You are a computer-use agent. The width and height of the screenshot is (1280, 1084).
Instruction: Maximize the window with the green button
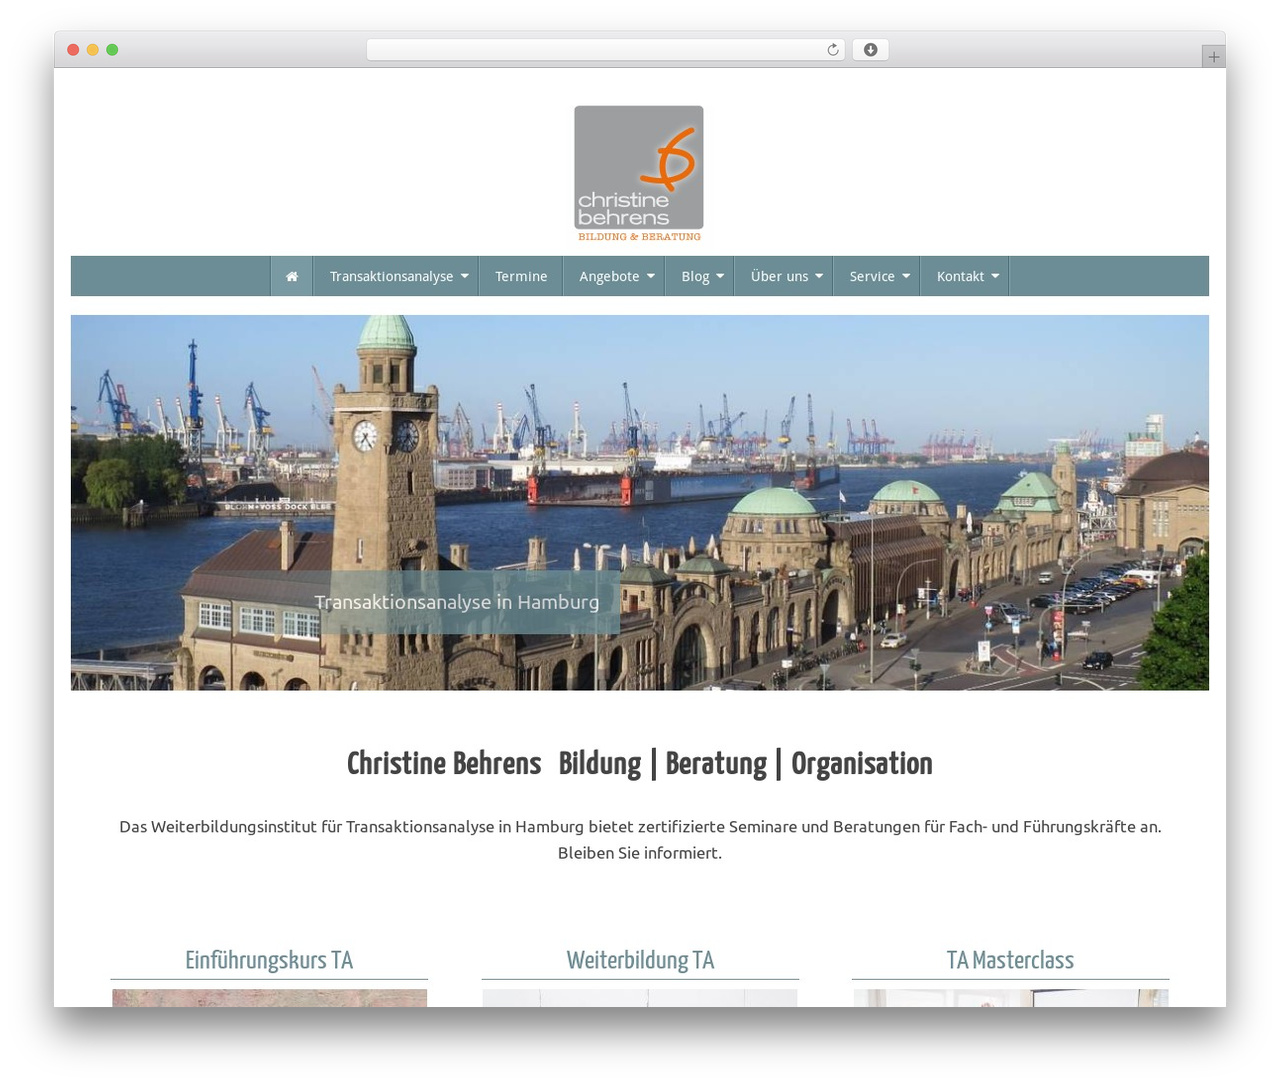tap(112, 50)
